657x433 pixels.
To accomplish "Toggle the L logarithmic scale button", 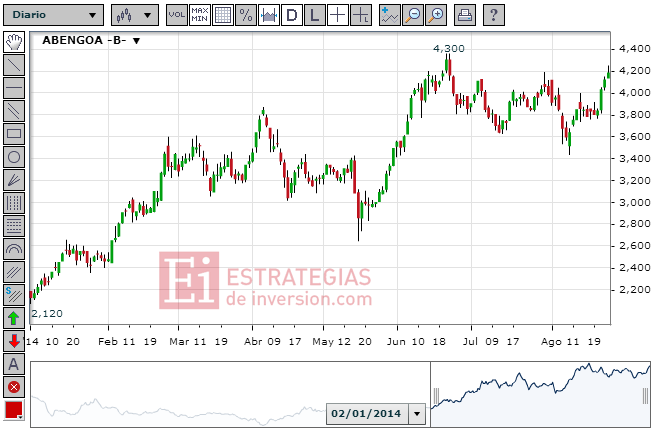I will (x=315, y=15).
